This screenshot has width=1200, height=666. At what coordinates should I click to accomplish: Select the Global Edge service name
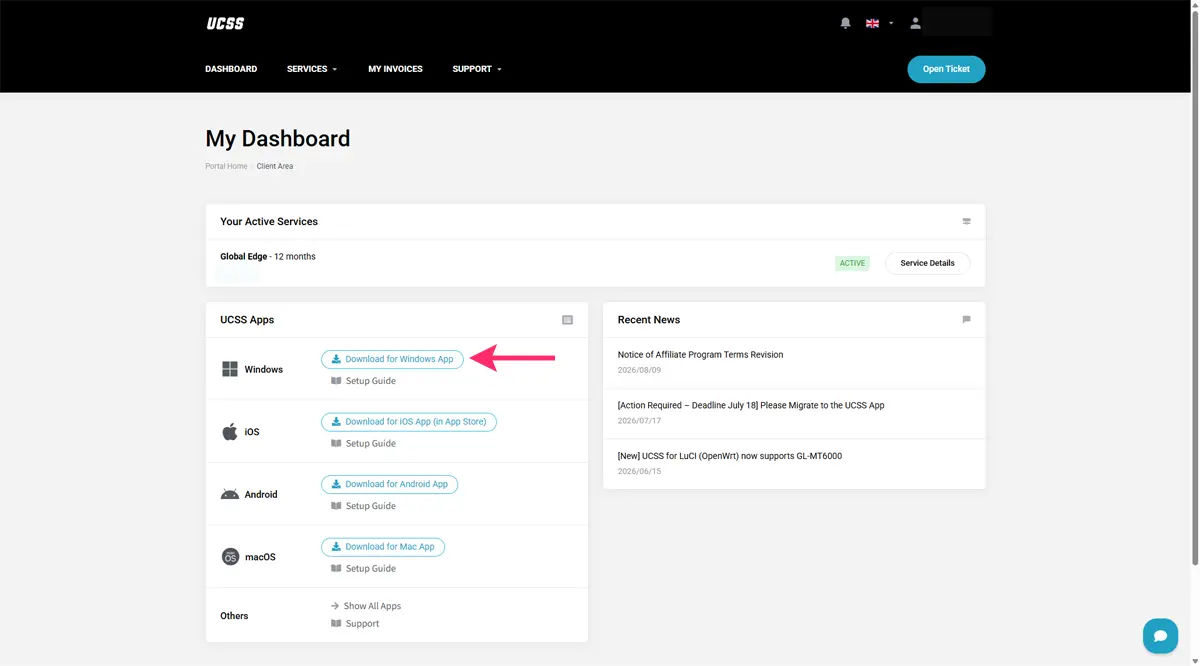tap(244, 257)
